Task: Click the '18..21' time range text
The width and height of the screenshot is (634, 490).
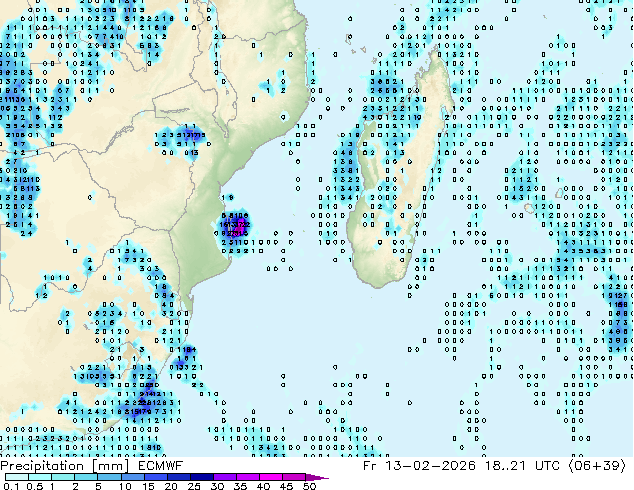Action: [505, 466]
